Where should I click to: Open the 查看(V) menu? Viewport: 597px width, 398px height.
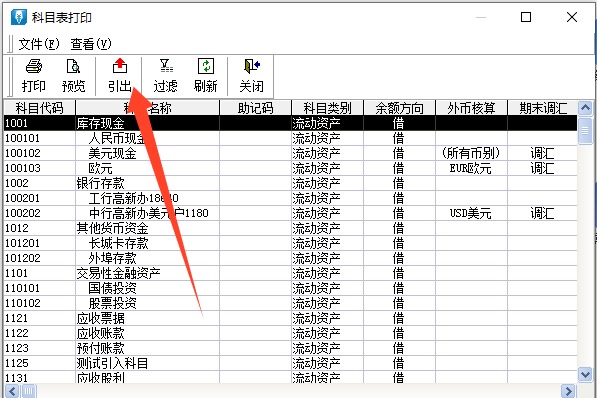point(91,44)
